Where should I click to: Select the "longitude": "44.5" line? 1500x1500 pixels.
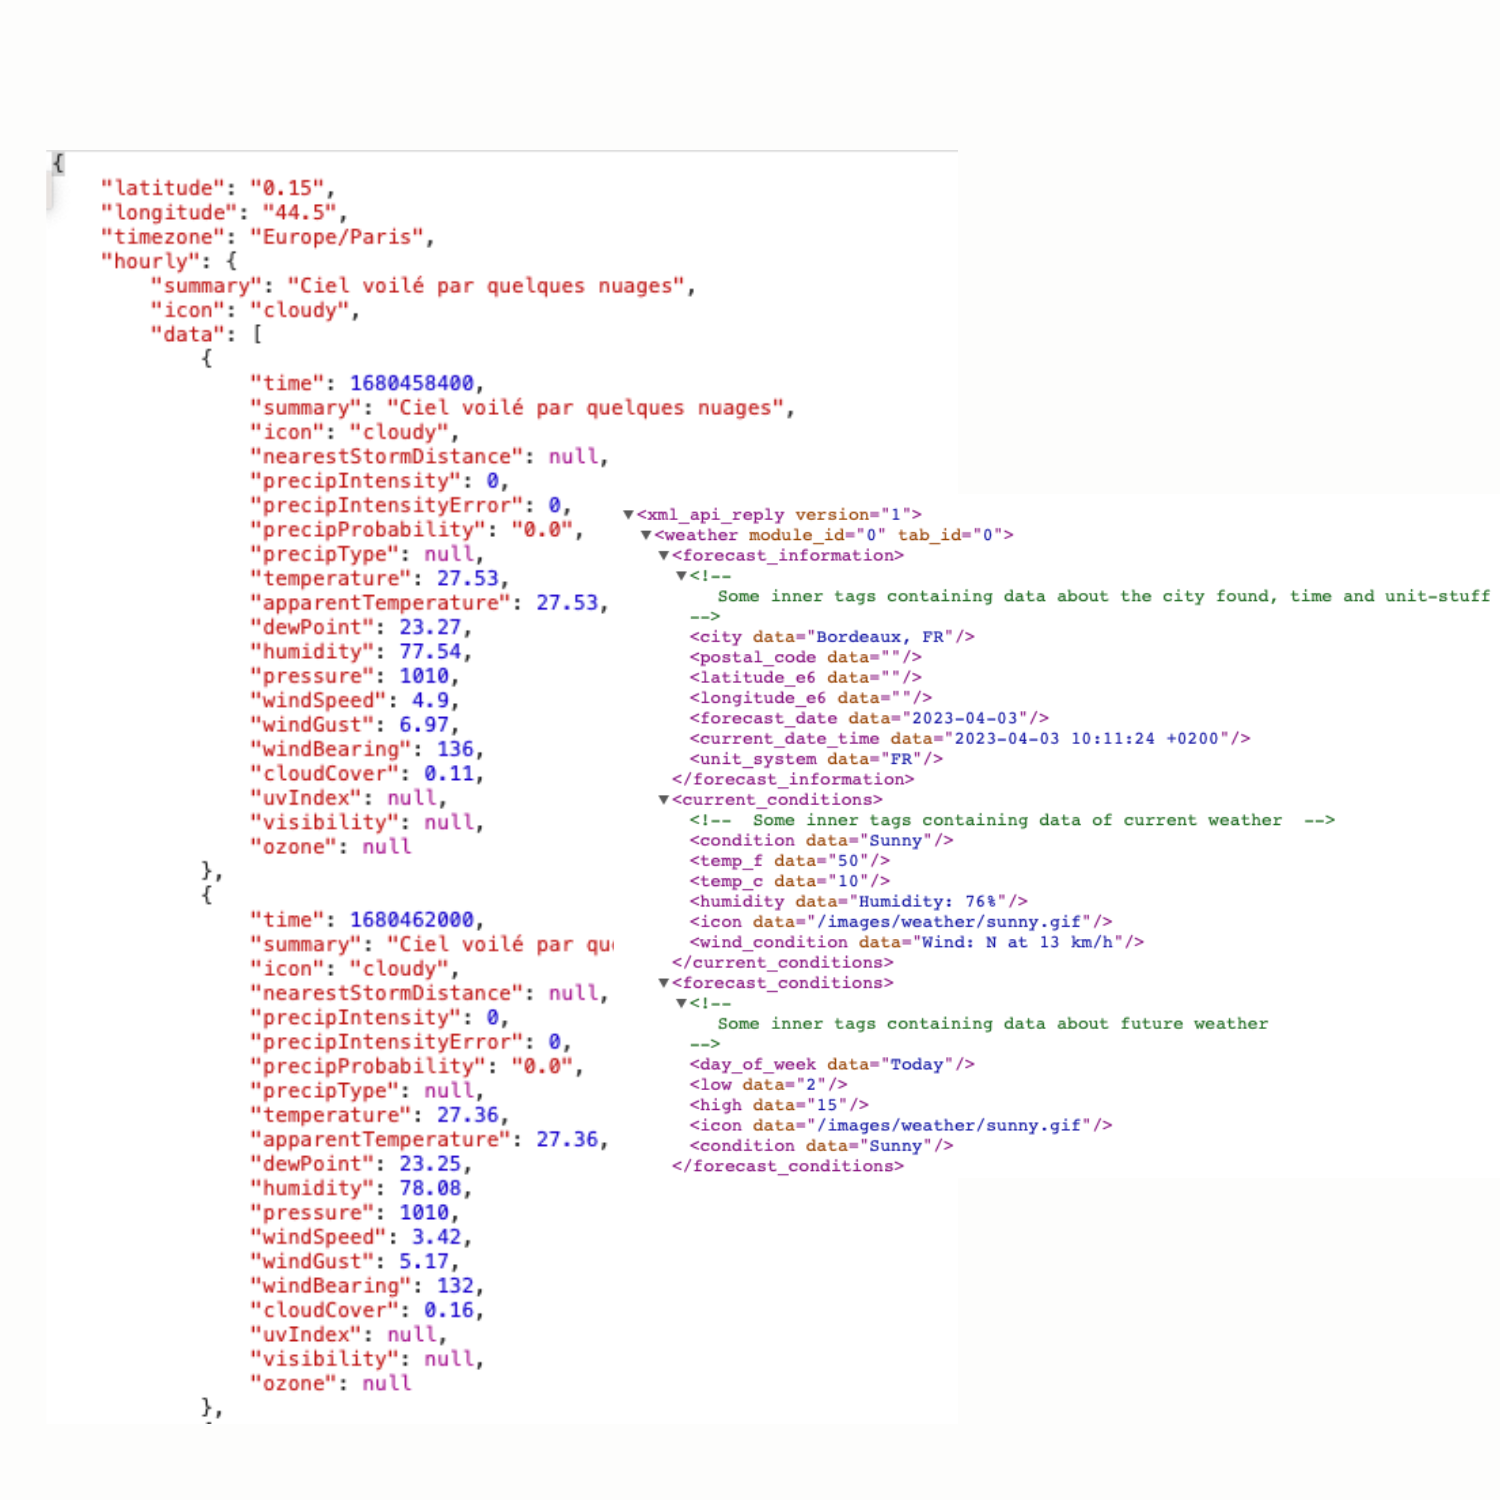point(224,212)
